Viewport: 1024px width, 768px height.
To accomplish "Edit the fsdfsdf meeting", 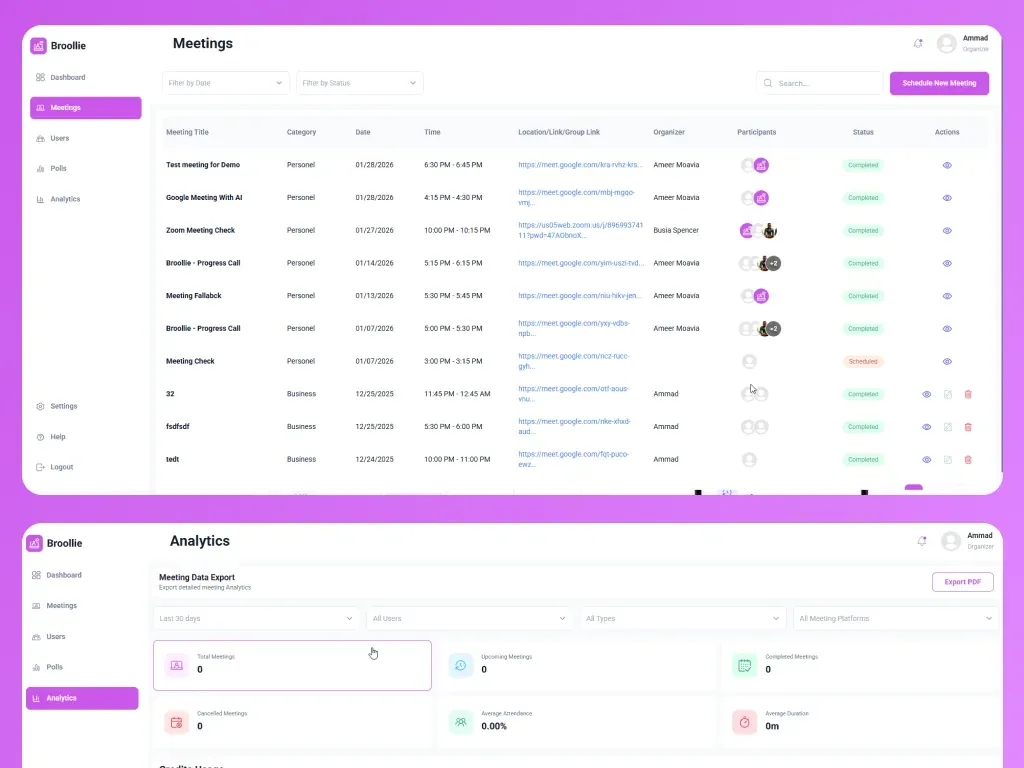I will (x=948, y=427).
